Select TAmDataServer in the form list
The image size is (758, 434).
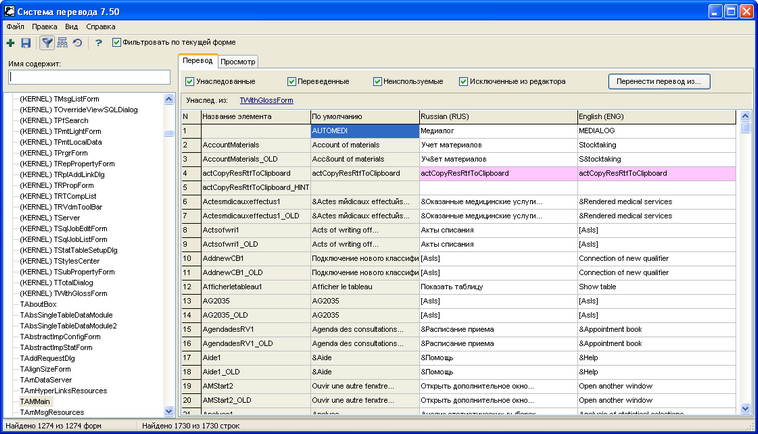46,380
